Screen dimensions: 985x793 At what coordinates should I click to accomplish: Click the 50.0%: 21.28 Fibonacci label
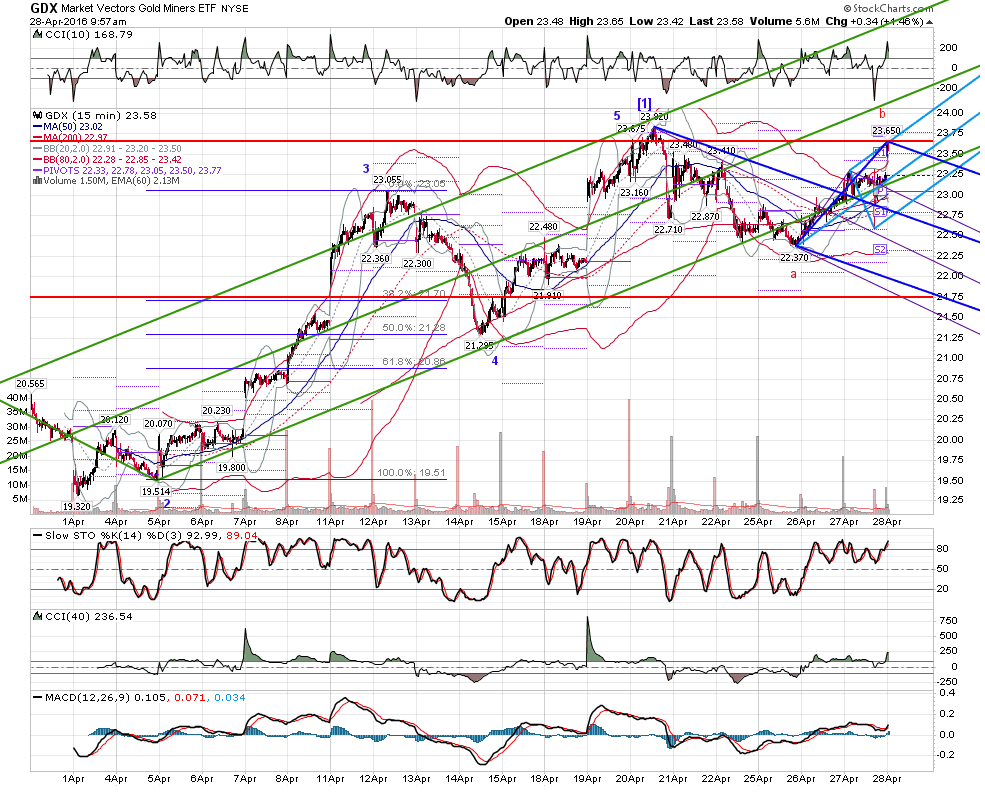coord(414,328)
